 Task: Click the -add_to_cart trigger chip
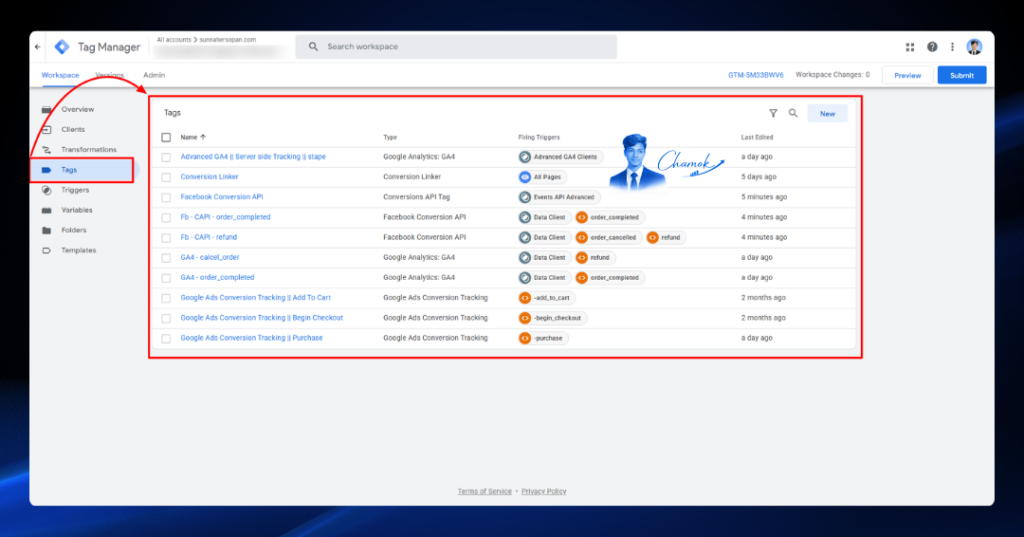546,298
